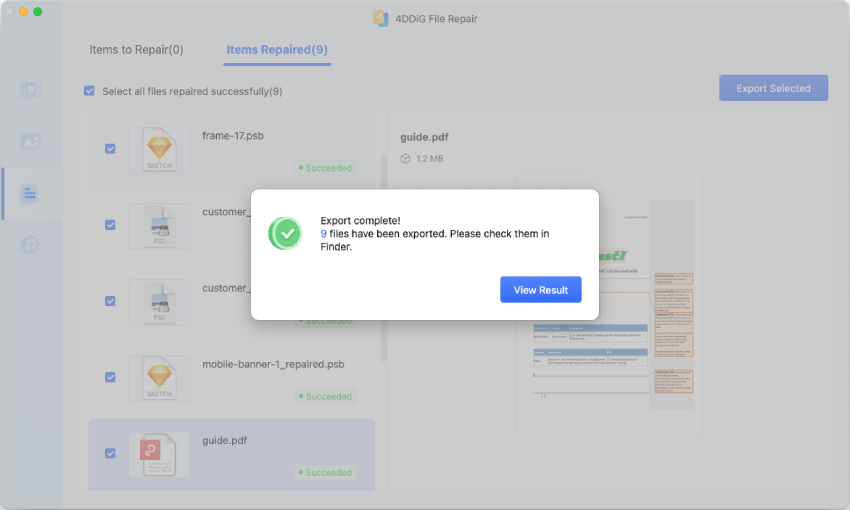Click Succeeded status of mobile-banner-1_repaired.psb
This screenshot has height=510, width=850.
pyautogui.click(x=325, y=397)
